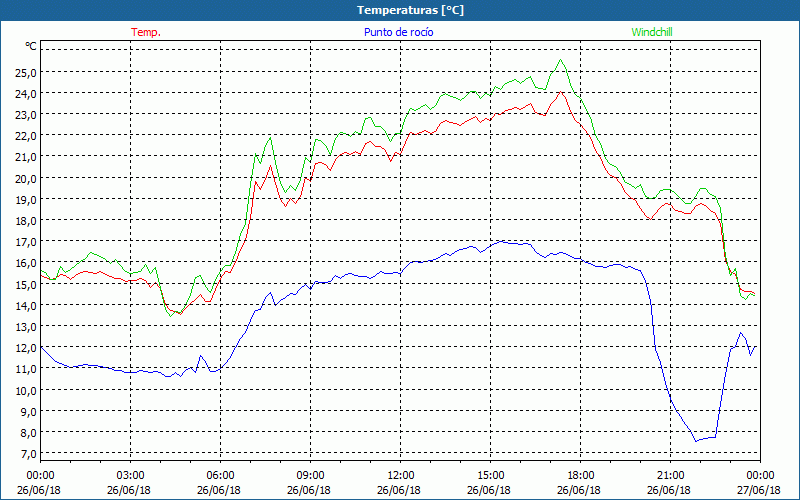Click the 09:00 time axis label
Image resolution: width=800 pixels, height=500 pixels.
pyautogui.click(x=310, y=476)
